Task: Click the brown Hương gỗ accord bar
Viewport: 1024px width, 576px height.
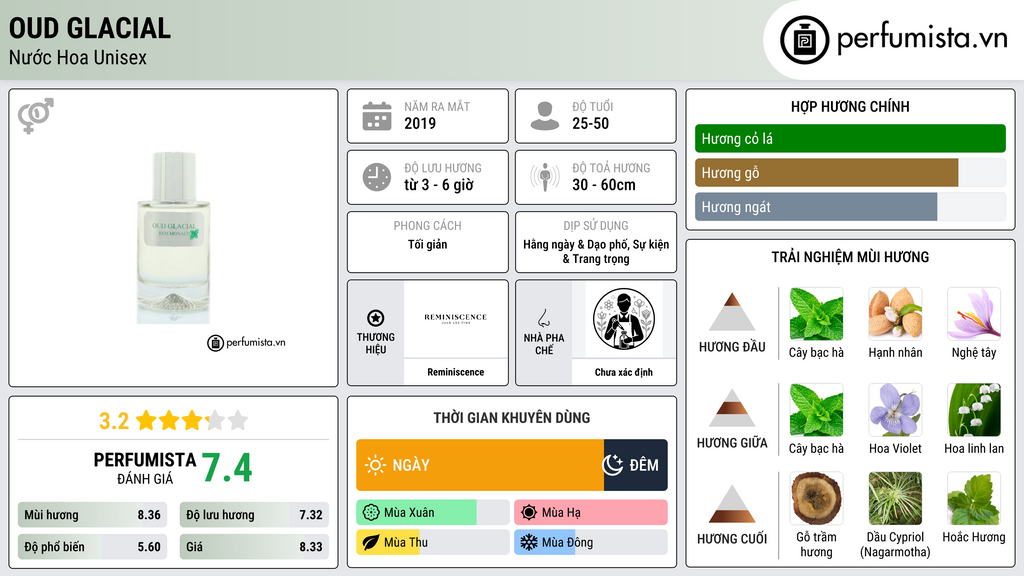Action: coord(826,172)
